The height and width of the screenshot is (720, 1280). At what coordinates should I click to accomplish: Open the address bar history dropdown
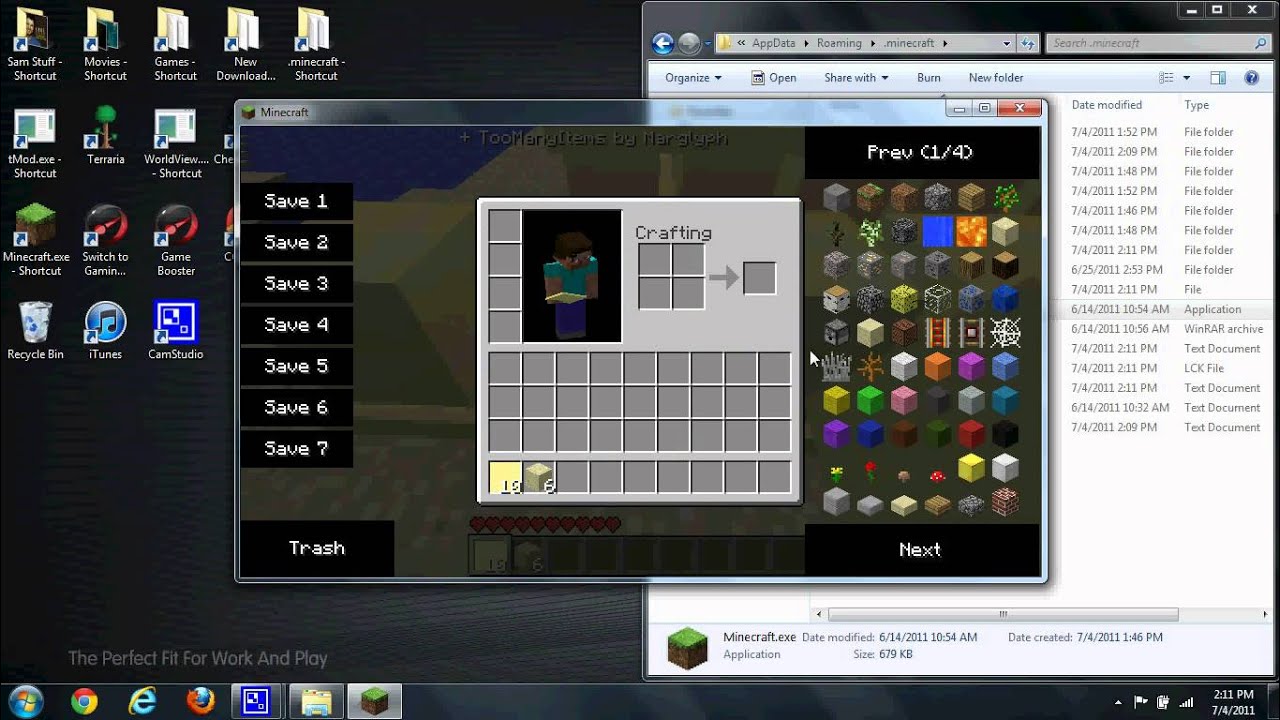click(1006, 44)
